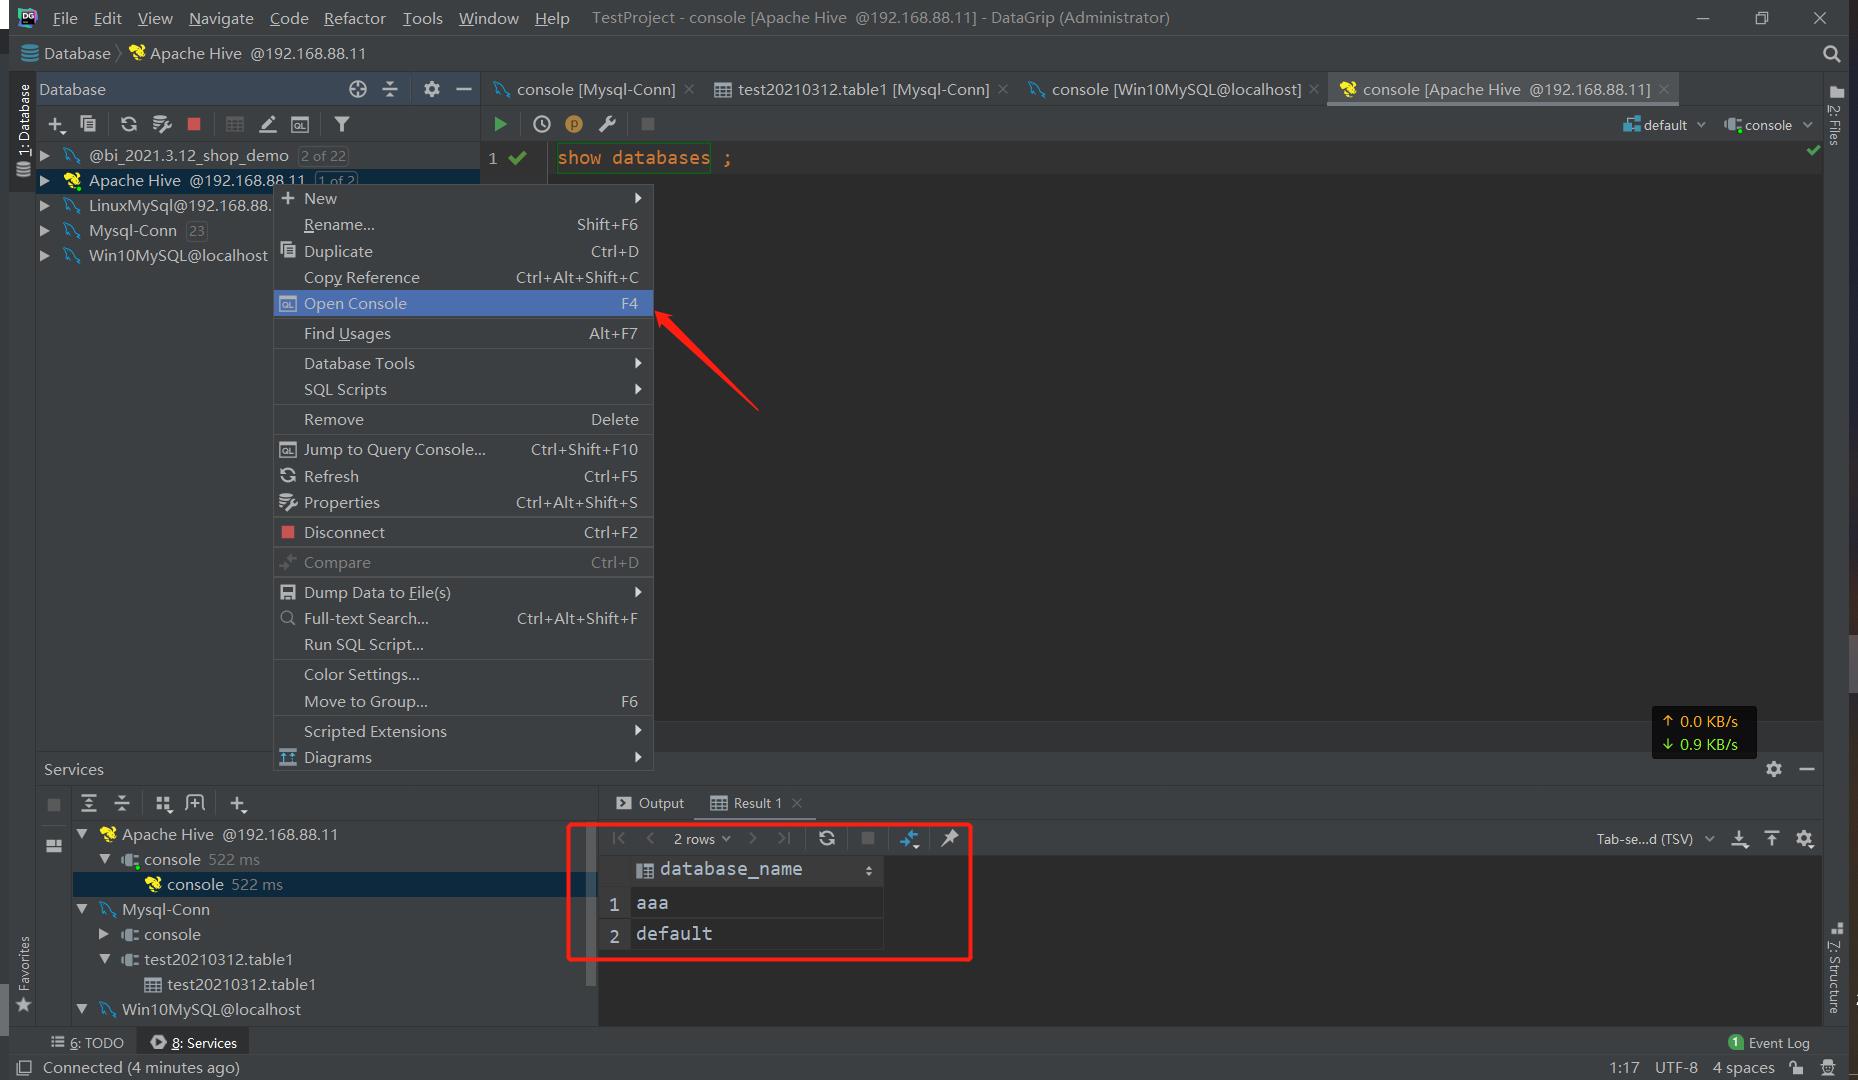This screenshot has width=1858, height=1080.
Task: Click the New data source plus icon
Action: 56,124
